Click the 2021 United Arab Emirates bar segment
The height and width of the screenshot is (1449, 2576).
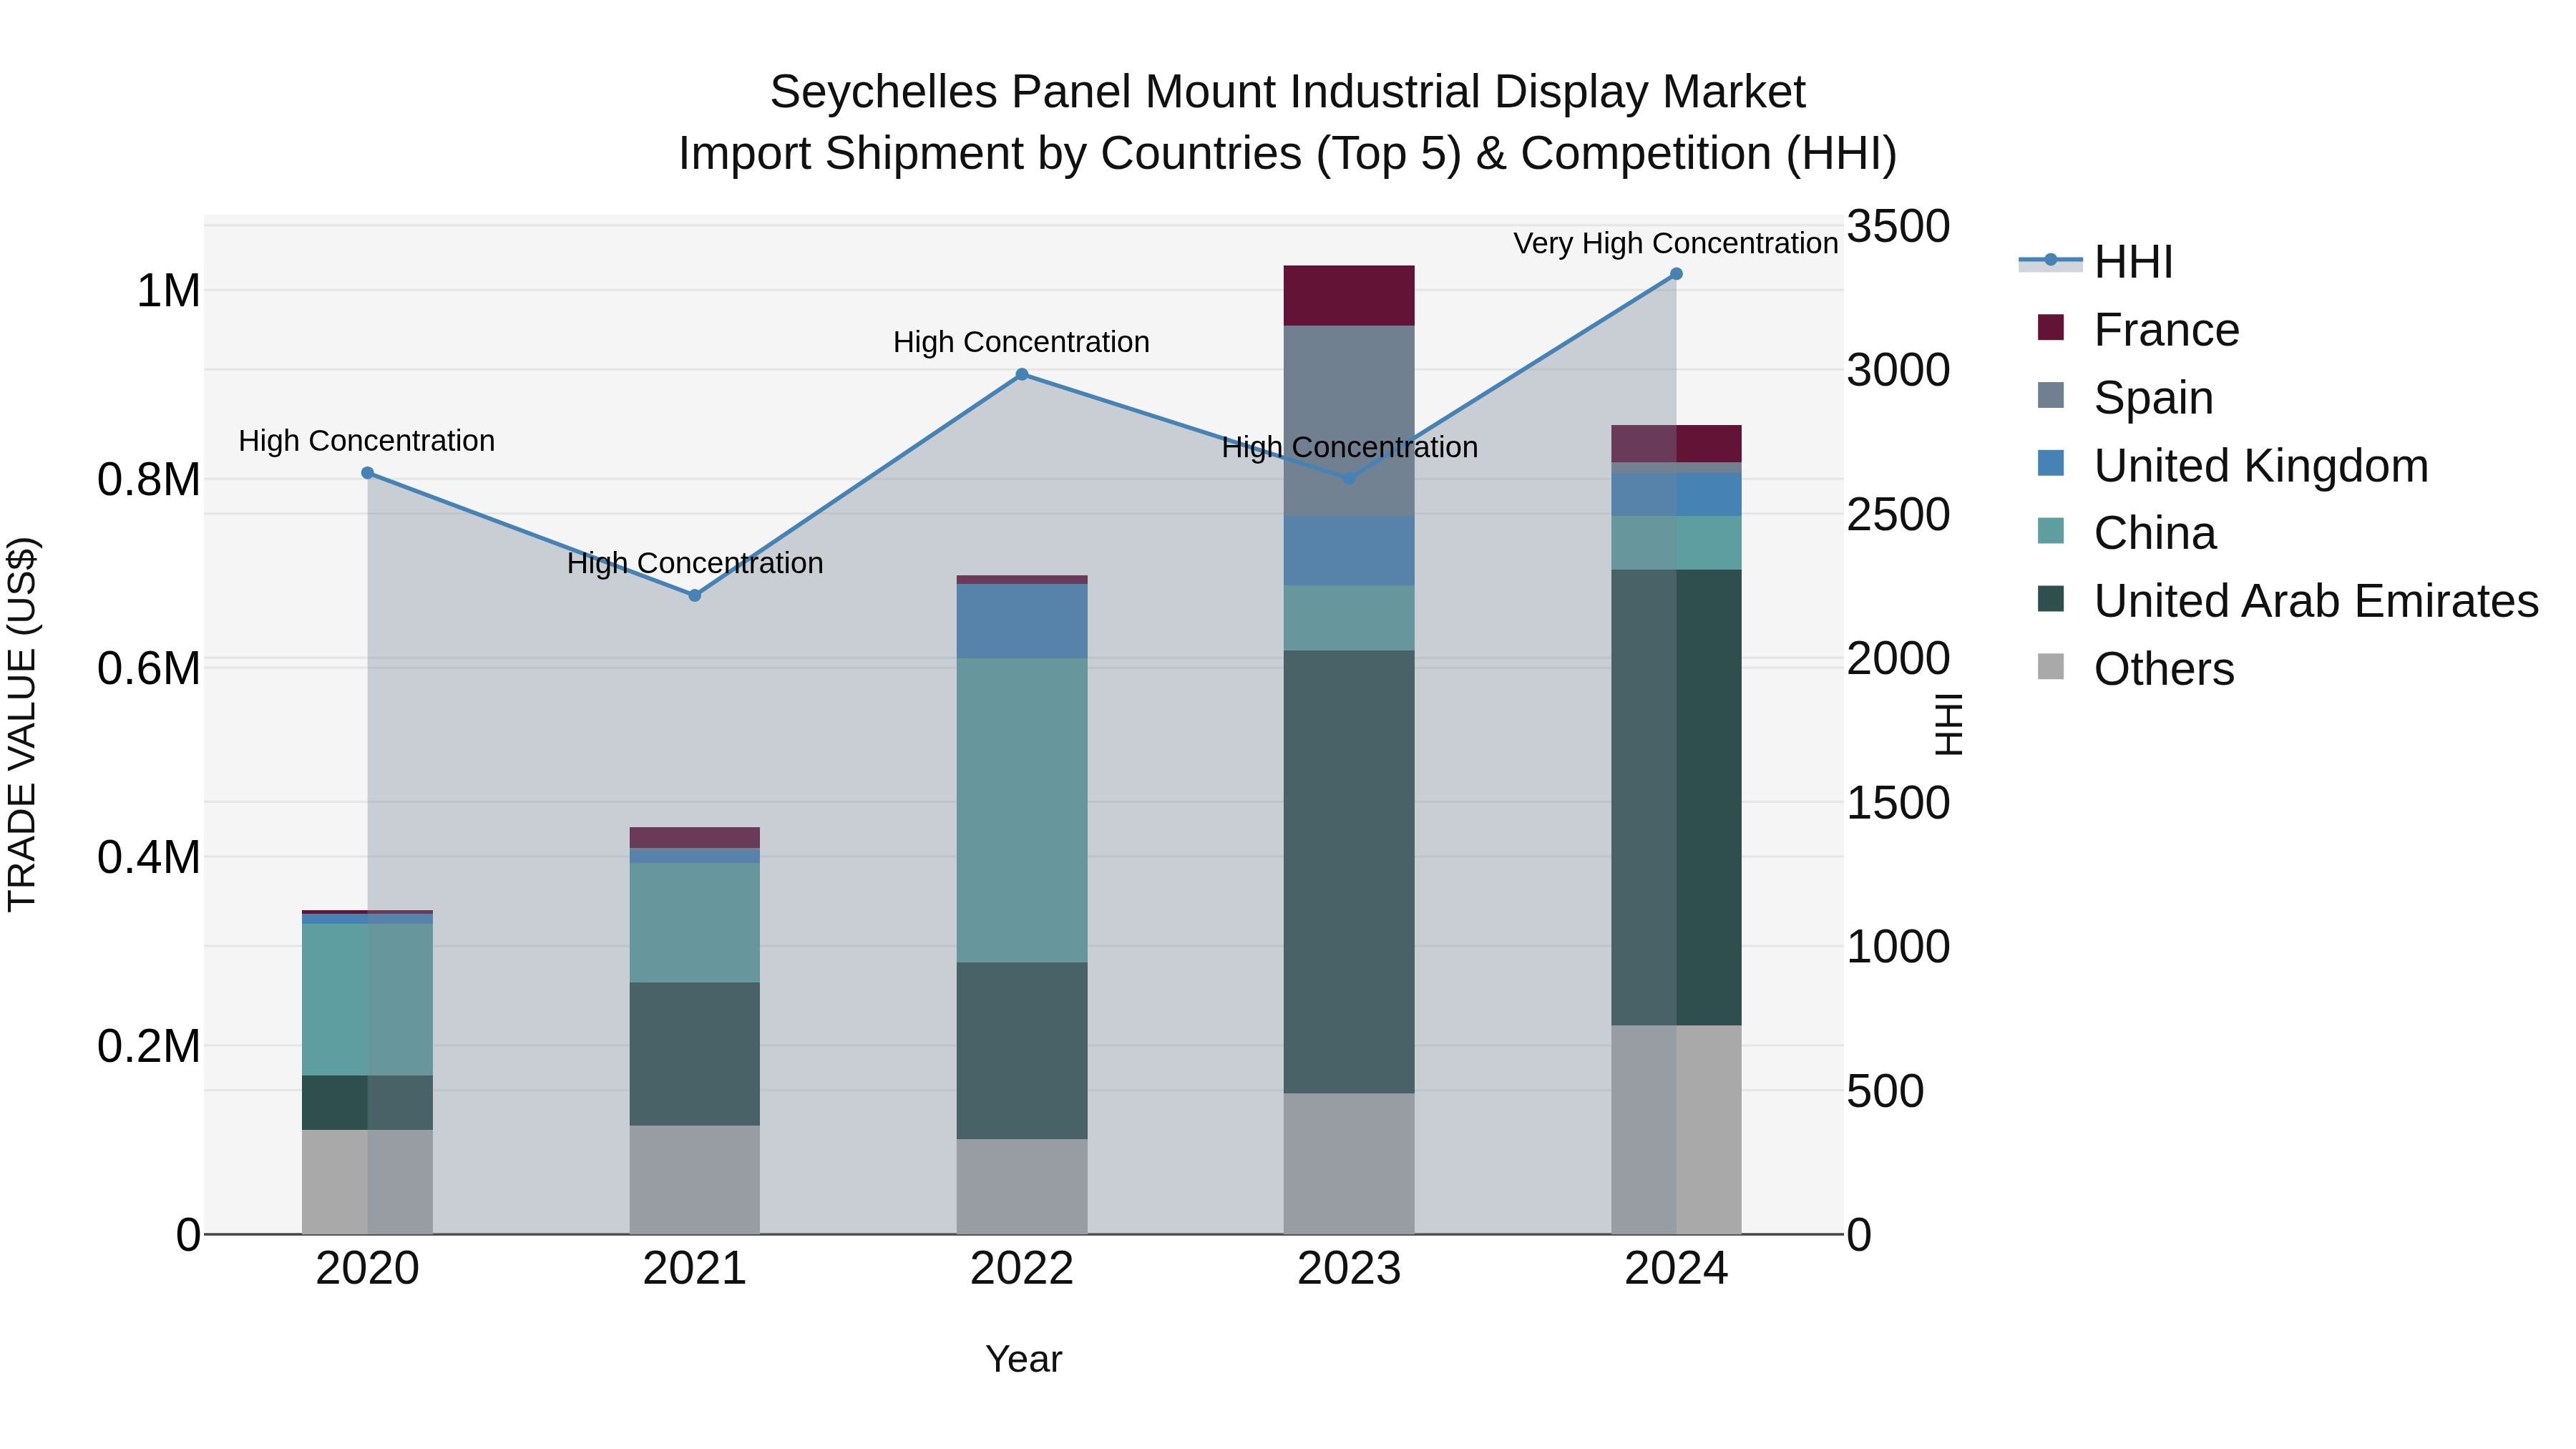tap(695, 1055)
